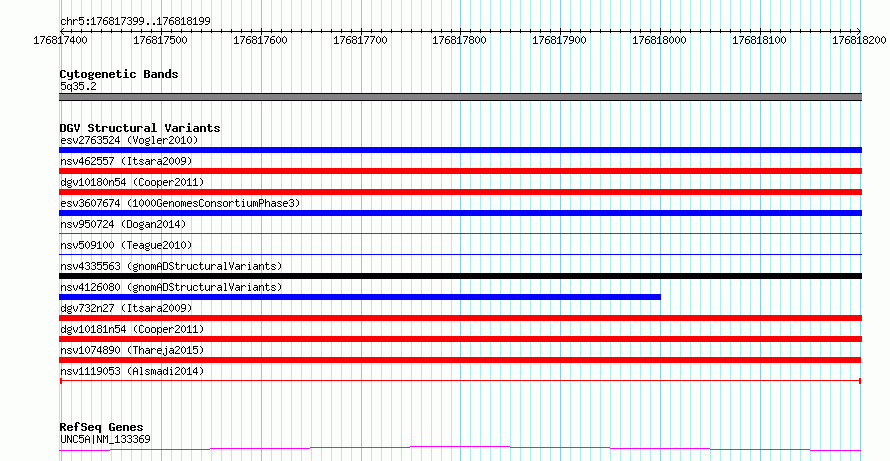Click ruler position 176817900
Image resolution: width=890 pixels, height=461 pixels.
click(x=559, y=41)
